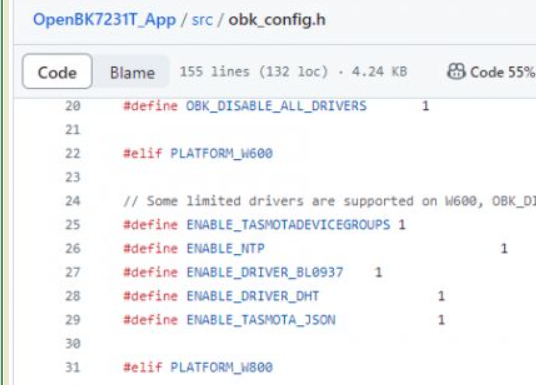536x385 pixels.
Task: Click the obk_config.h file name in breadcrumb
Action: [x=277, y=19]
